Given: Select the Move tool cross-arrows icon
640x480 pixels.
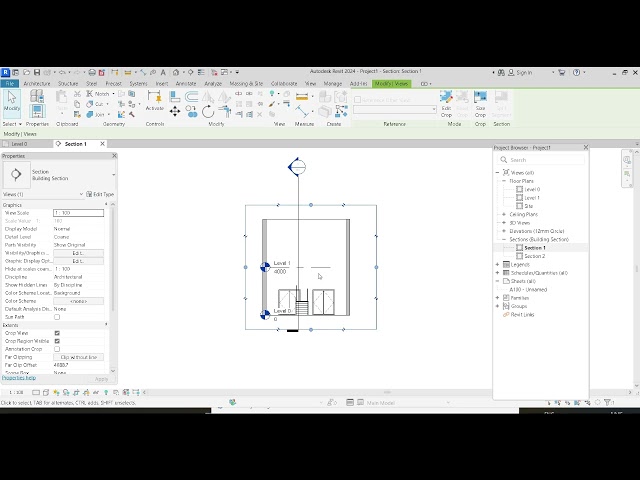Looking at the screenshot, I should (x=175, y=111).
